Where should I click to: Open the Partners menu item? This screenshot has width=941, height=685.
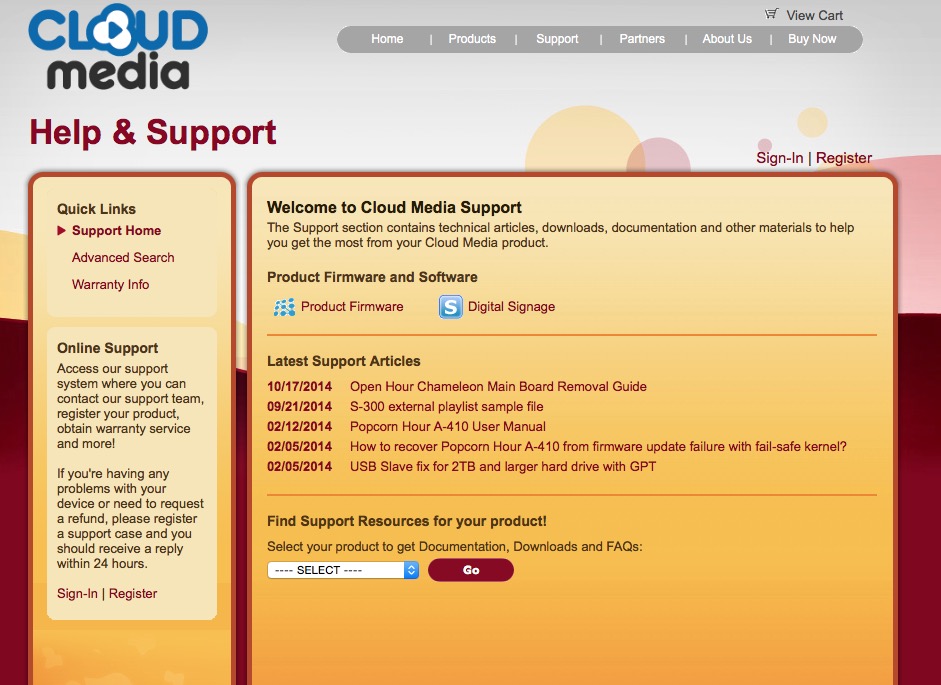(642, 39)
